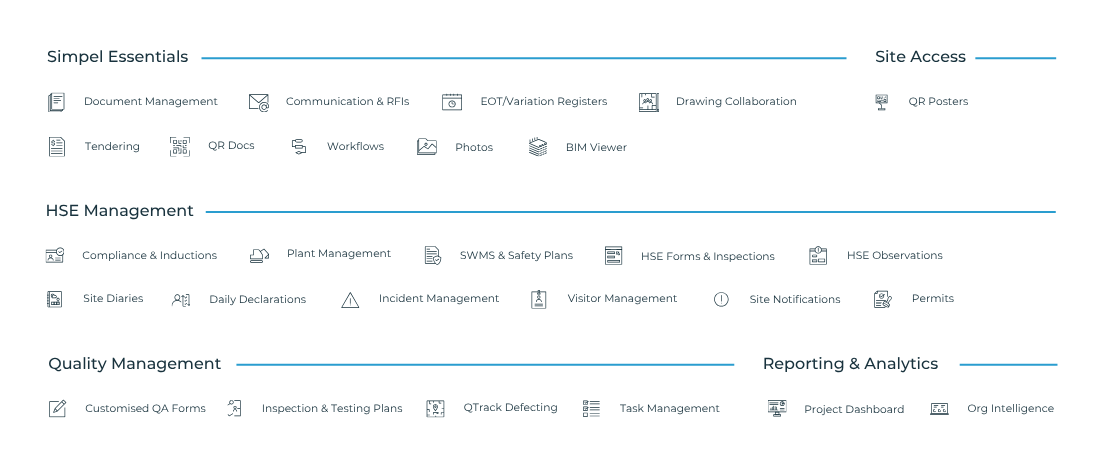
Task: Click the Simpel Essentials section heading
Action: 117,57
